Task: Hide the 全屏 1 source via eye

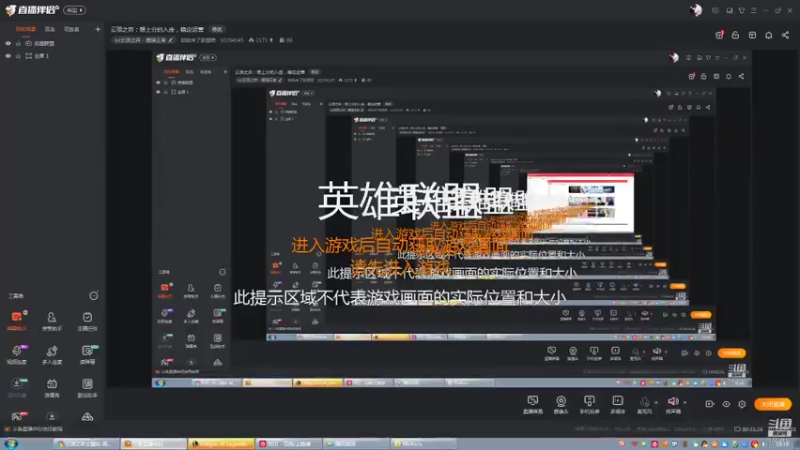Action: pos(8,56)
